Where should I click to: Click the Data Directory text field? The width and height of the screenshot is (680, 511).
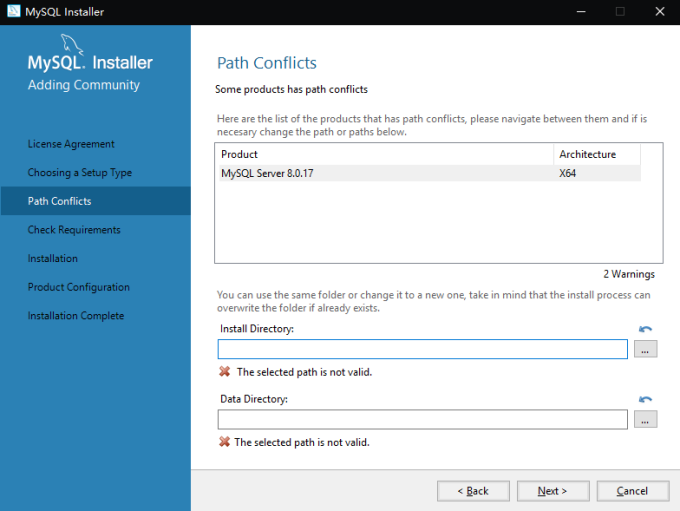pyautogui.click(x=422, y=419)
